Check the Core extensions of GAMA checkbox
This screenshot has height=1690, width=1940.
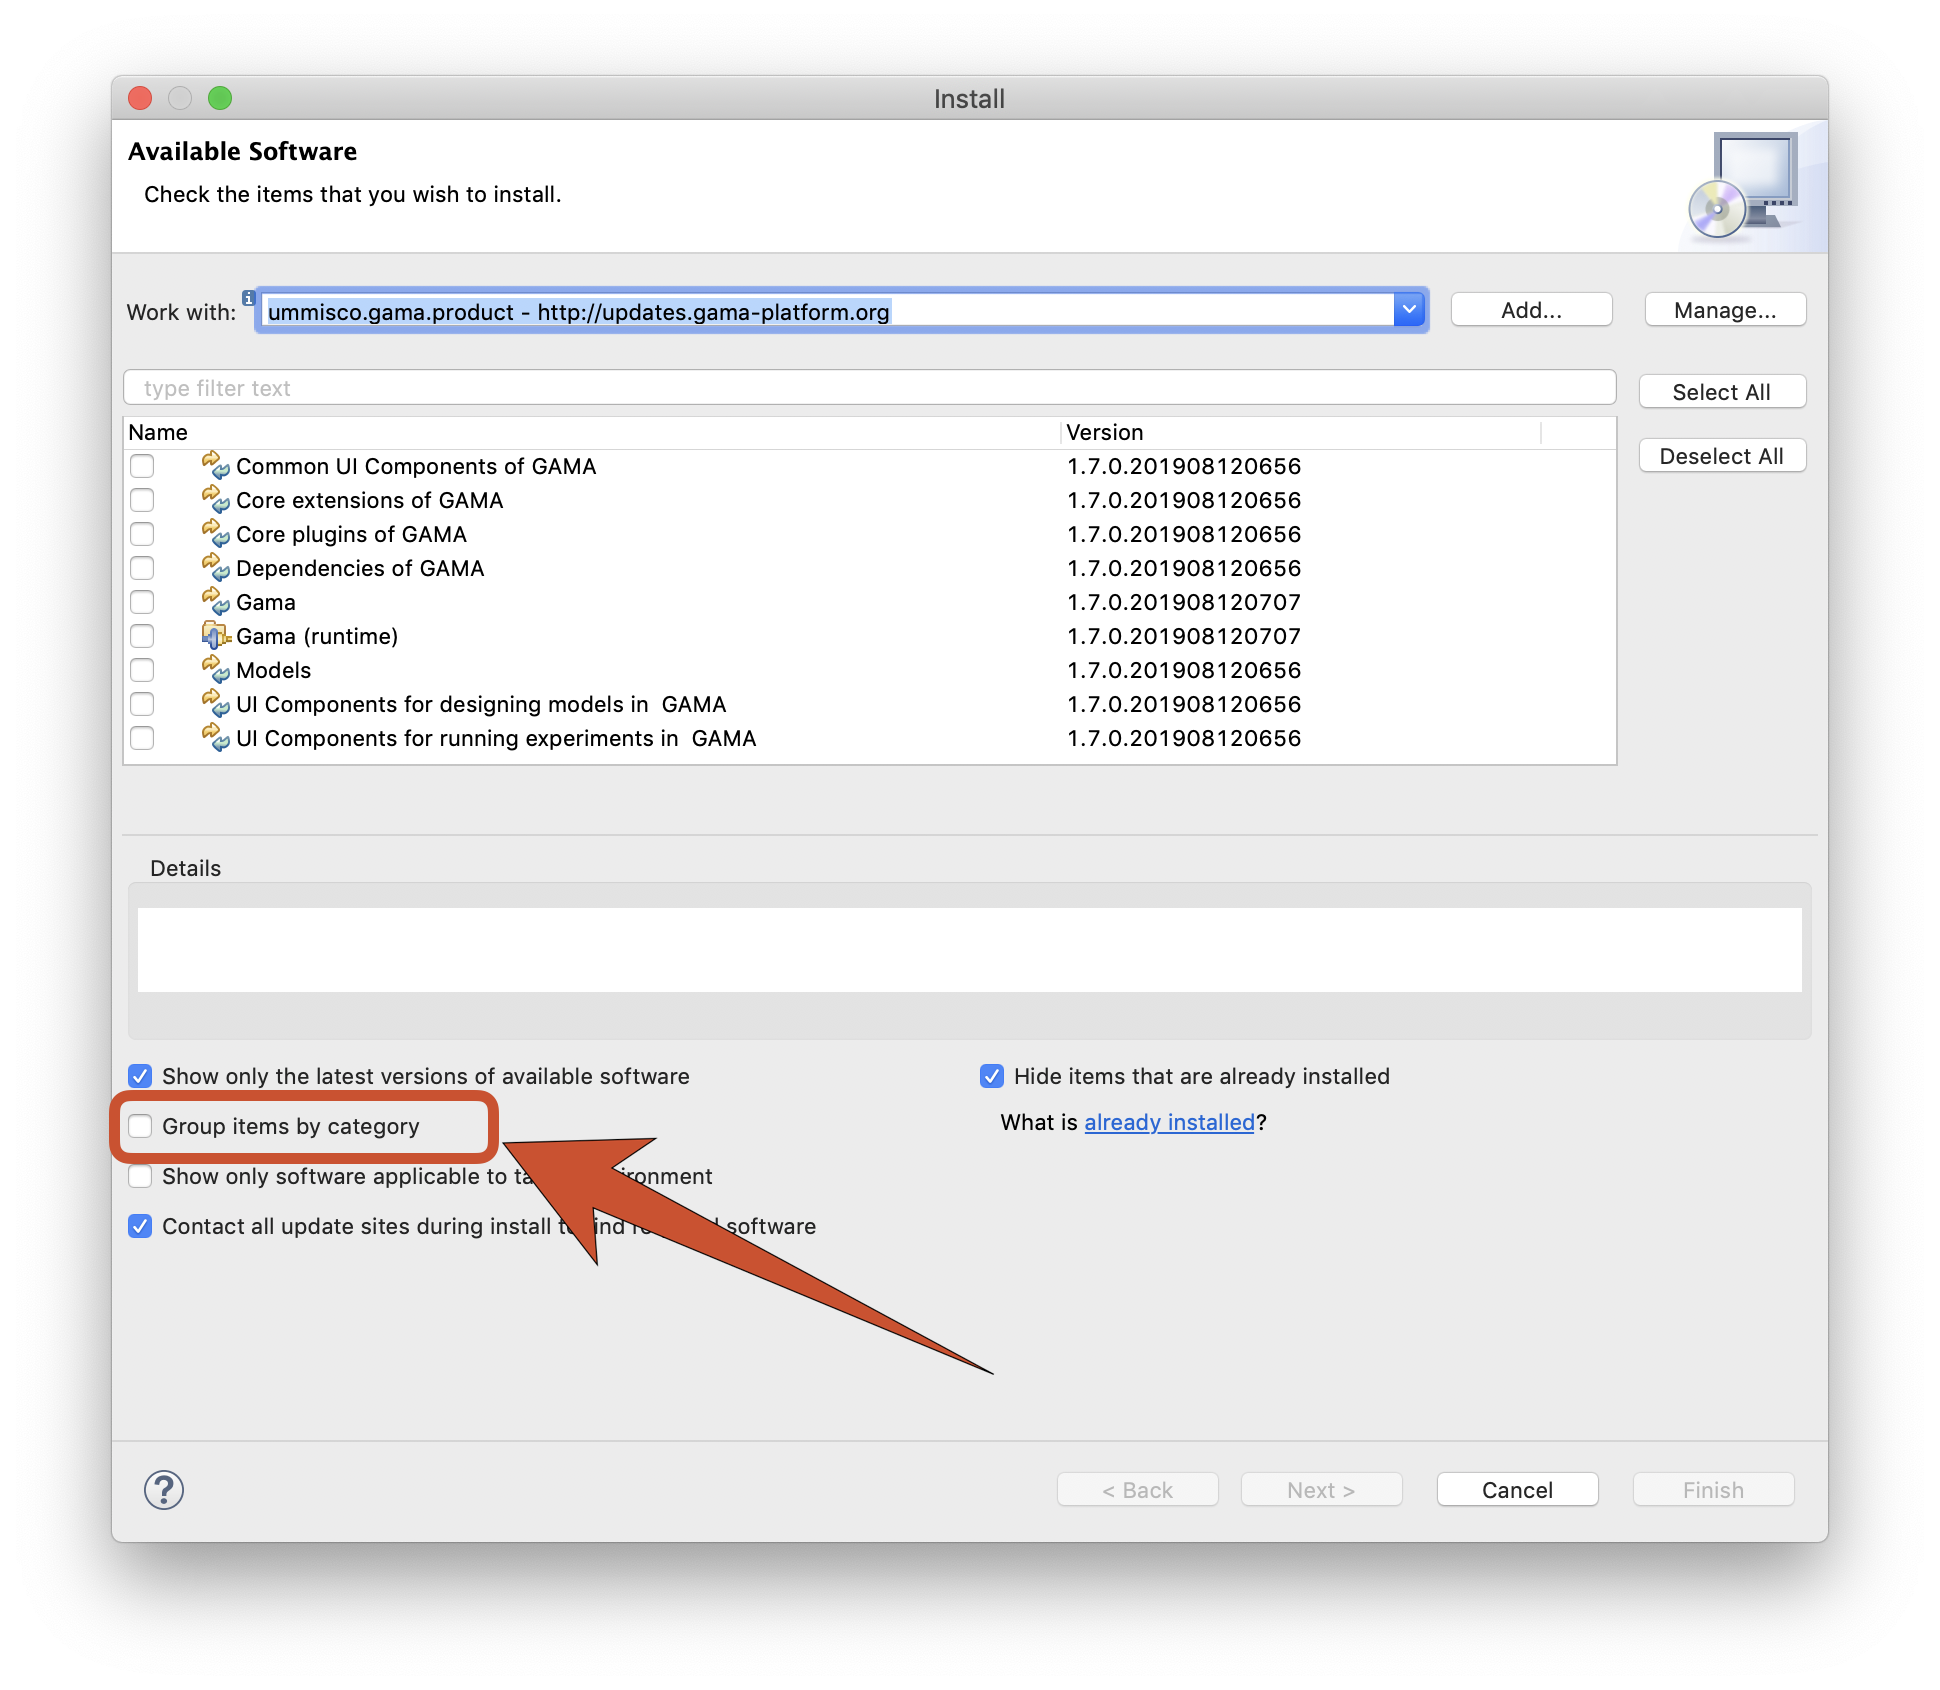coord(142,500)
